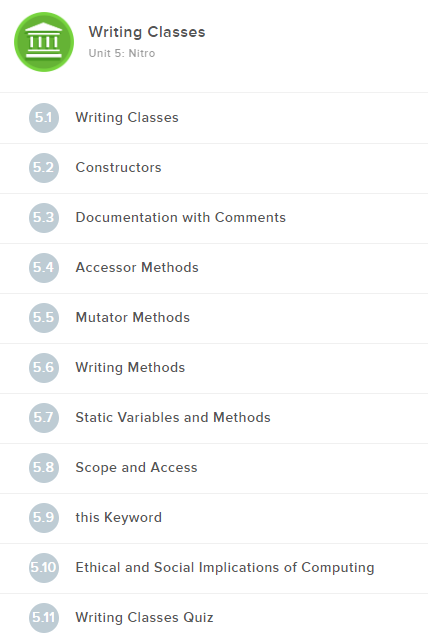This screenshot has width=428, height=640.
Task: Go to Static Variables and Methods
Action: point(214,418)
